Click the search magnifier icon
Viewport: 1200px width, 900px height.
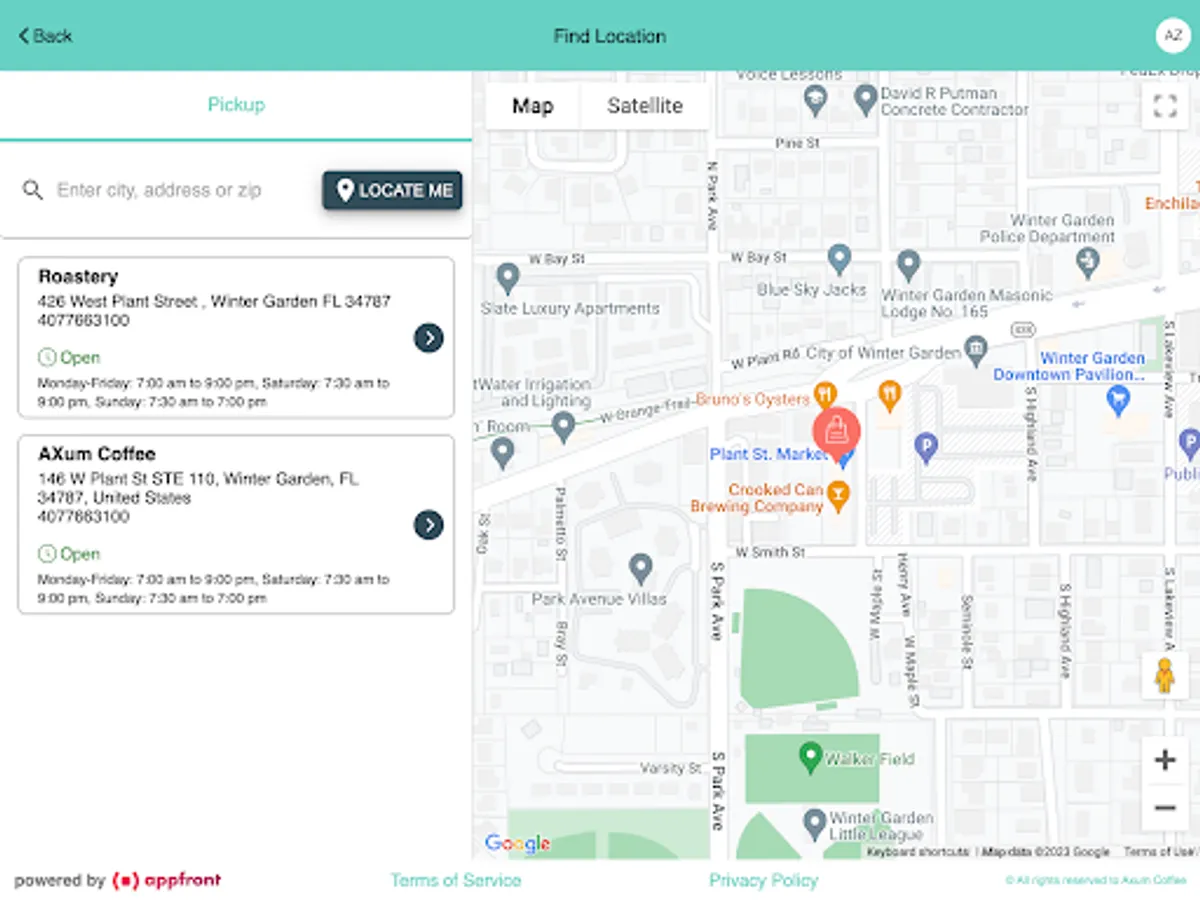33,190
